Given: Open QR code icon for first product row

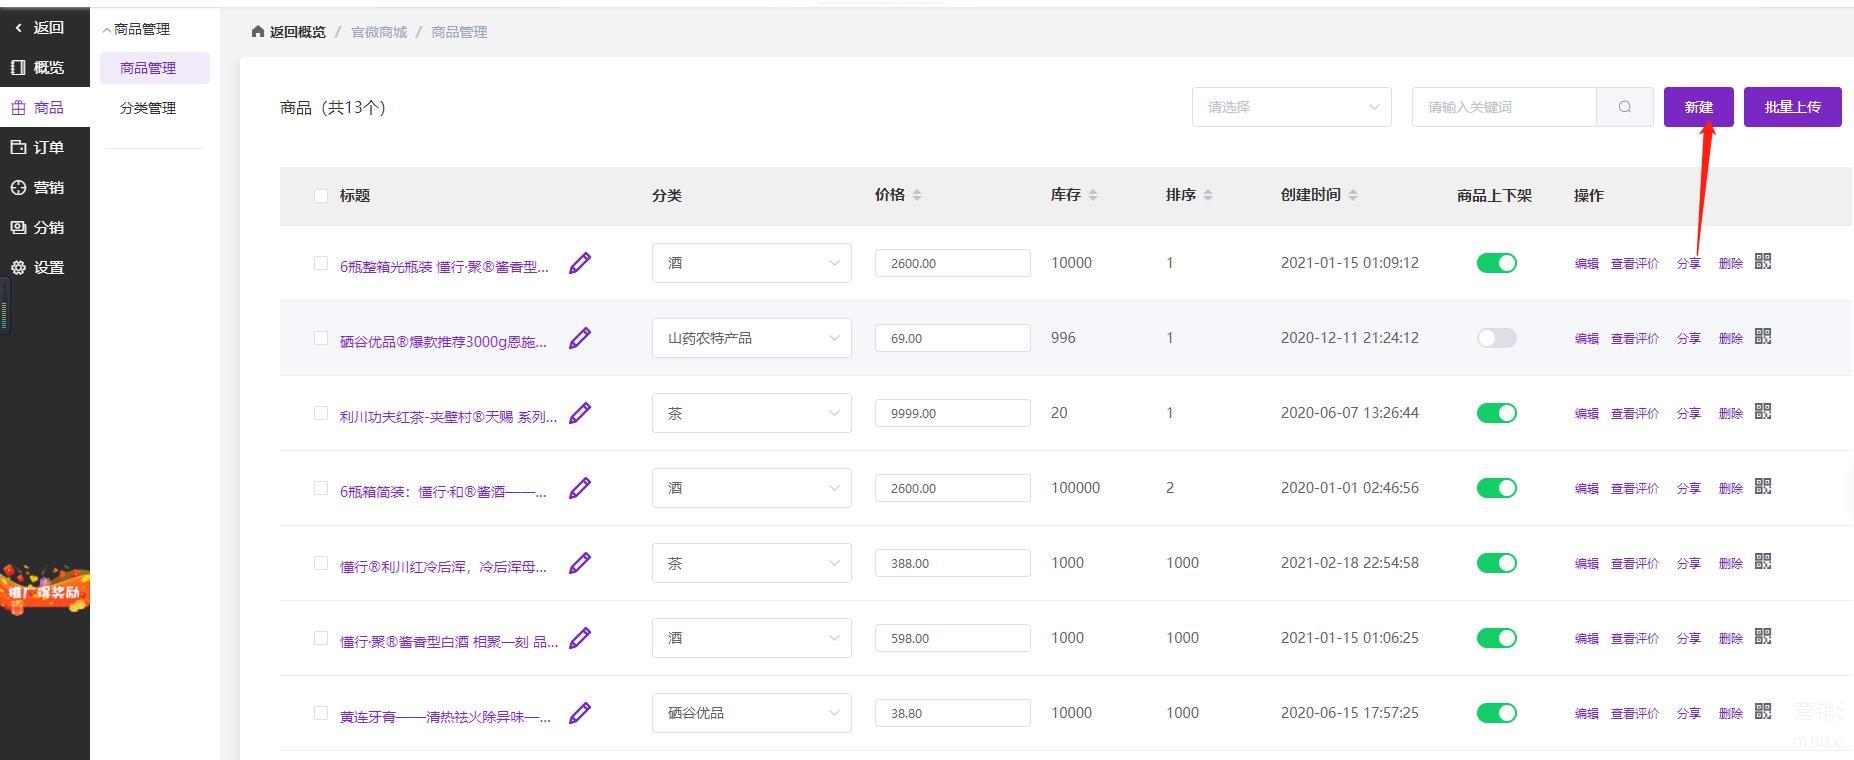Looking at the screenshot, I should [1763, 262].
